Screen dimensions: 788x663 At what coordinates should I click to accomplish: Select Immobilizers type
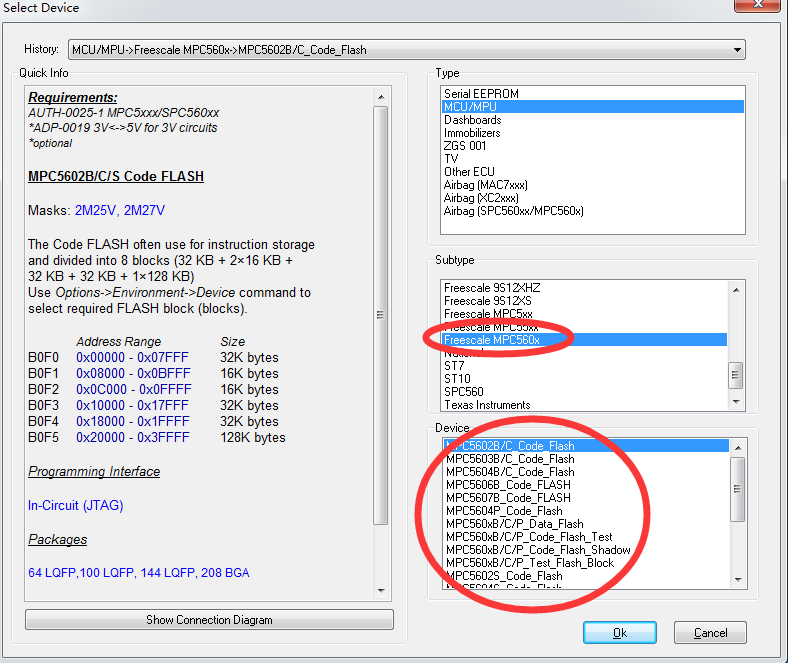pyautogui.click(x=474, y=133)
